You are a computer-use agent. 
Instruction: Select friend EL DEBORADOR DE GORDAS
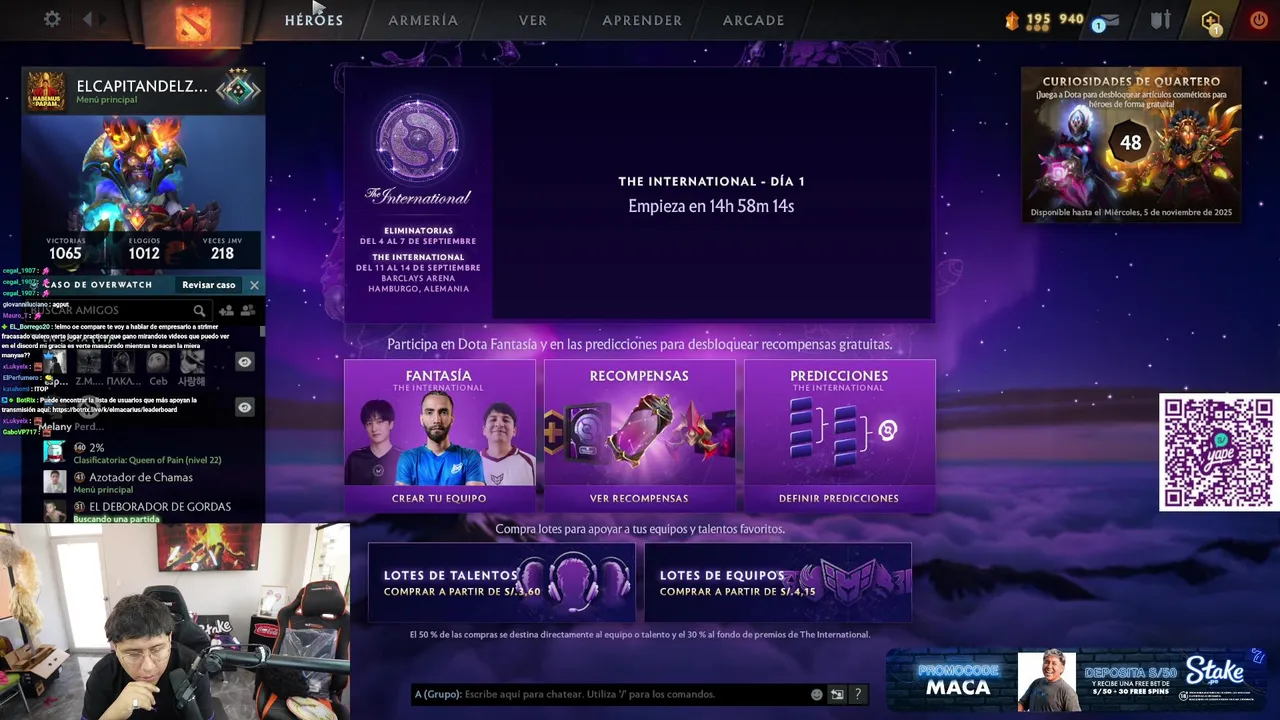click(x=152, y=511)
